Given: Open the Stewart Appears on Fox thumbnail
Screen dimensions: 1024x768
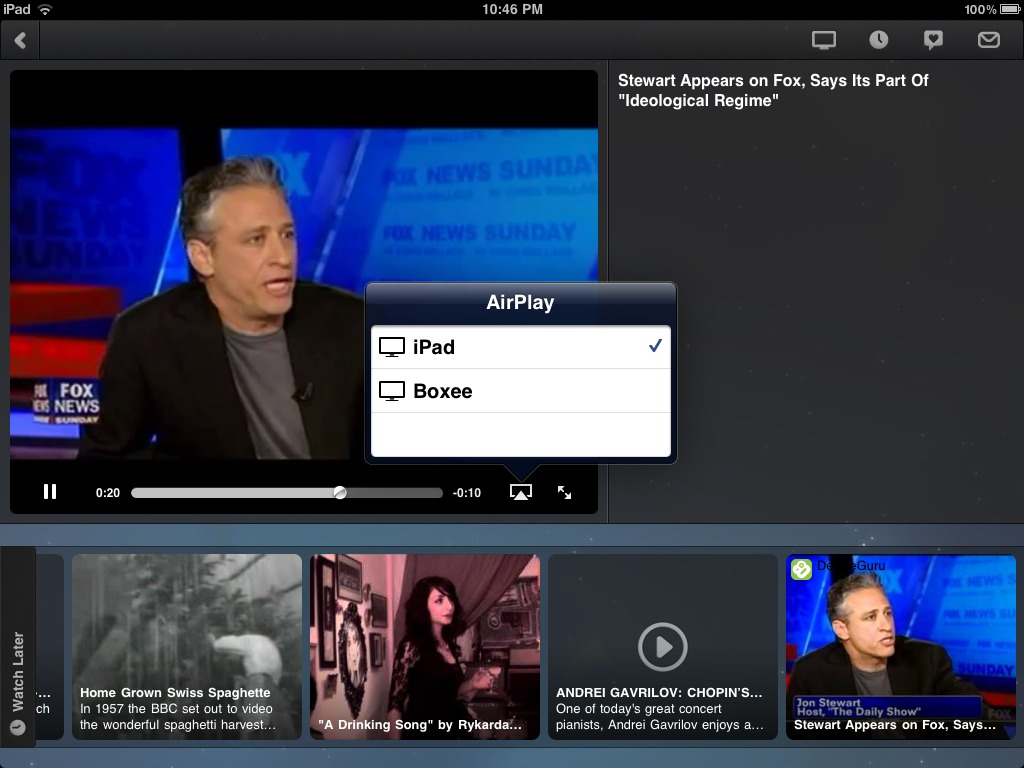Looking at the screenshot, I should click(x=901, y=647).
